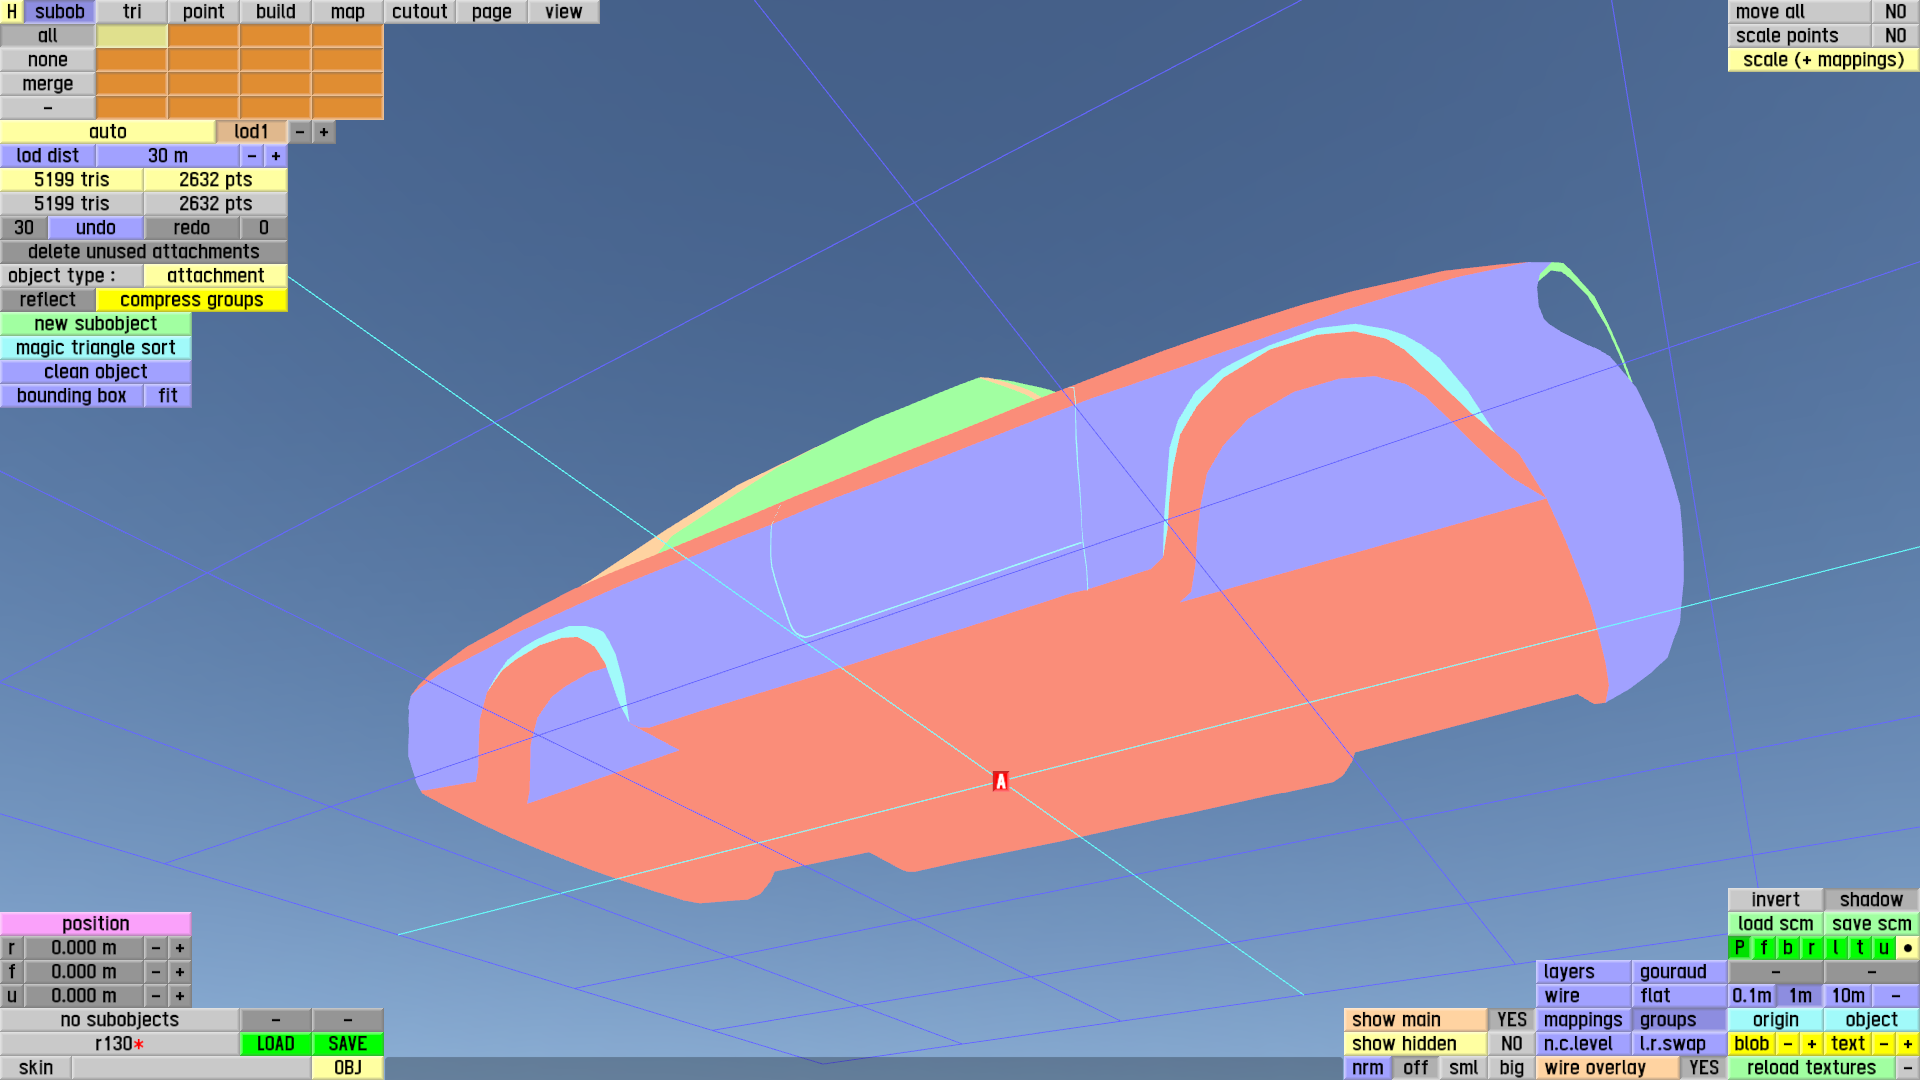
Task: Increase the LOD level with plus next to lod1
Action: tap(323, 132)
